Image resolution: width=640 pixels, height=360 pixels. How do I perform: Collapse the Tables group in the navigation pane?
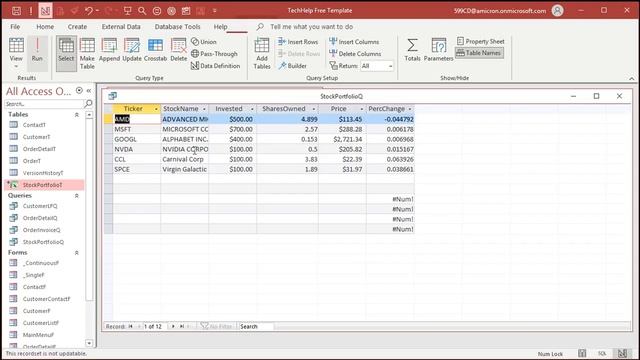point(76,115)
